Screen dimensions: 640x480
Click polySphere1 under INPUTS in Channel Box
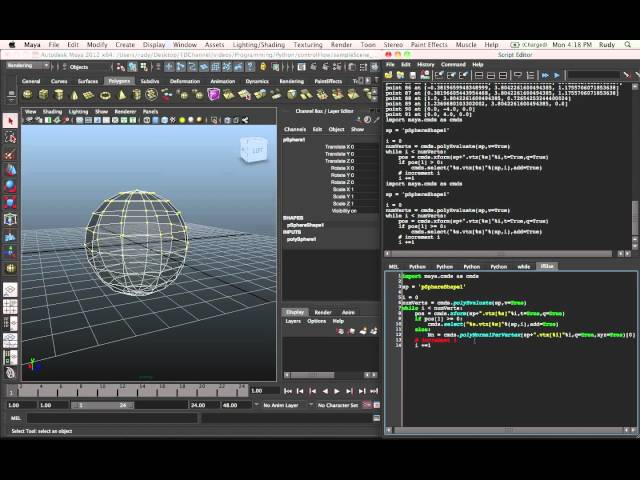[x=301, y=239]
